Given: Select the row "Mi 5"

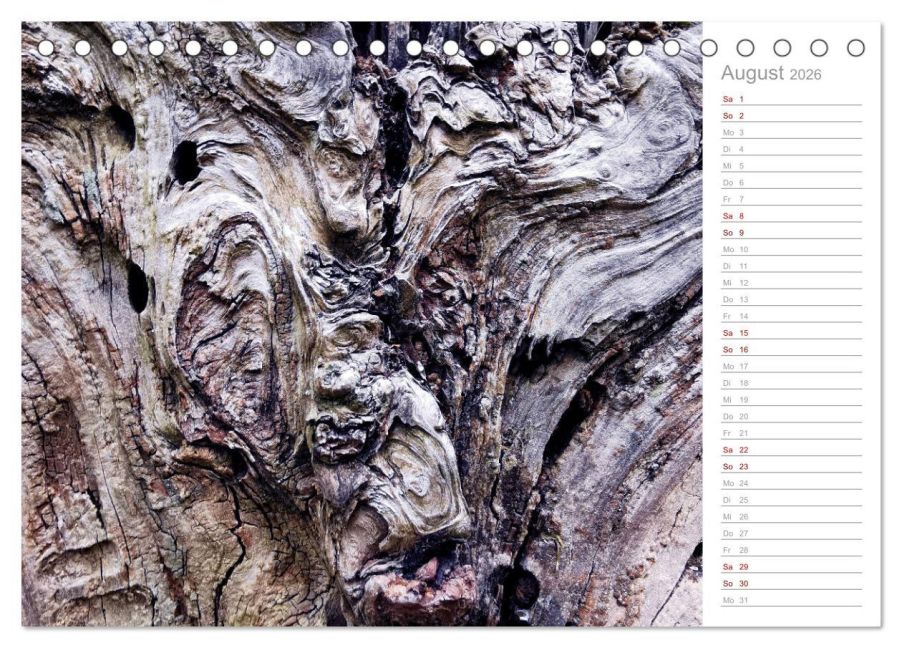Looking at the screenshot, I should (x=792, y=166).
